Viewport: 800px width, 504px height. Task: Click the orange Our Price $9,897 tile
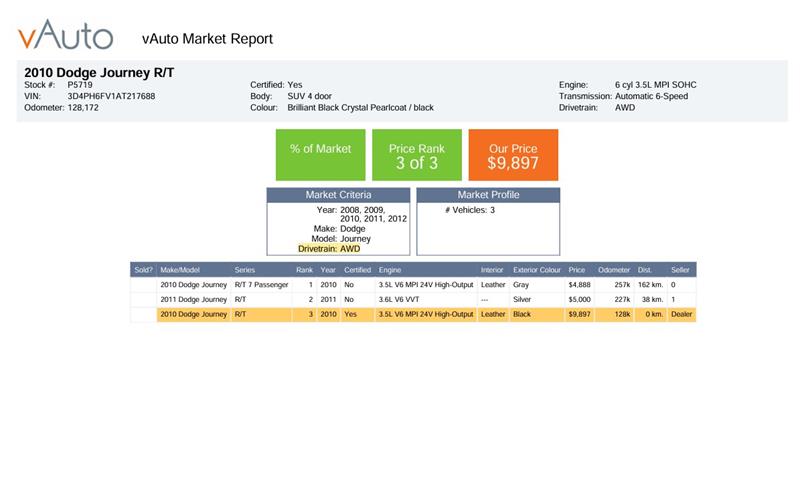513,155
